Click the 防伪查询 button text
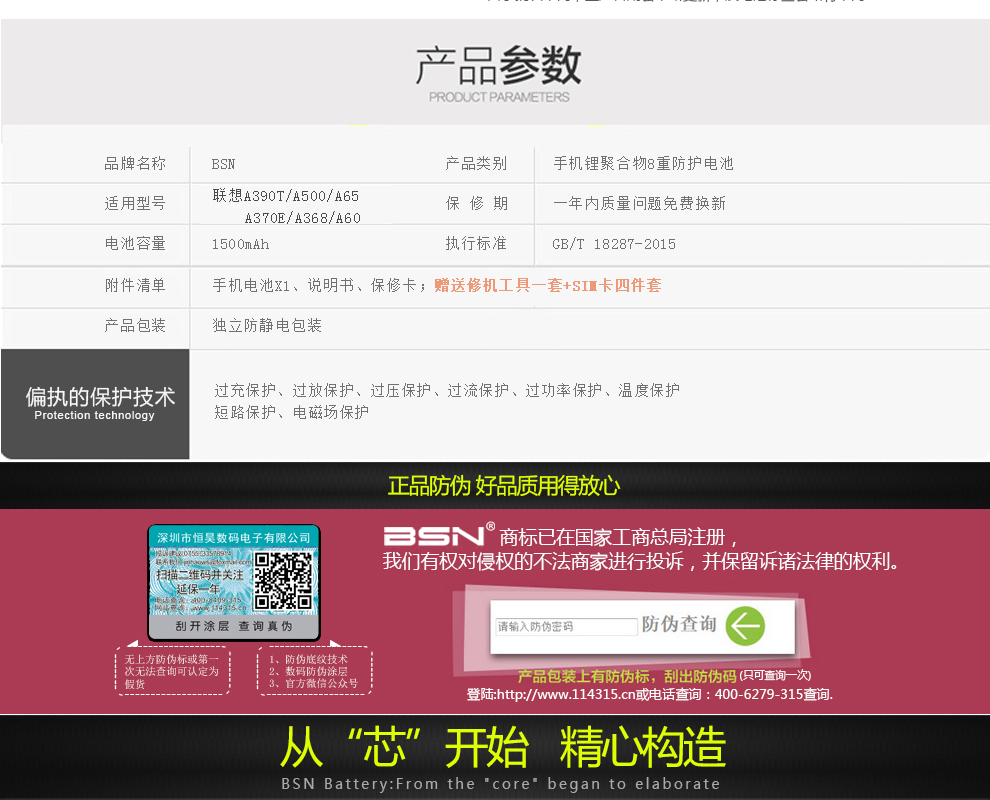 [x=679, y=625]
